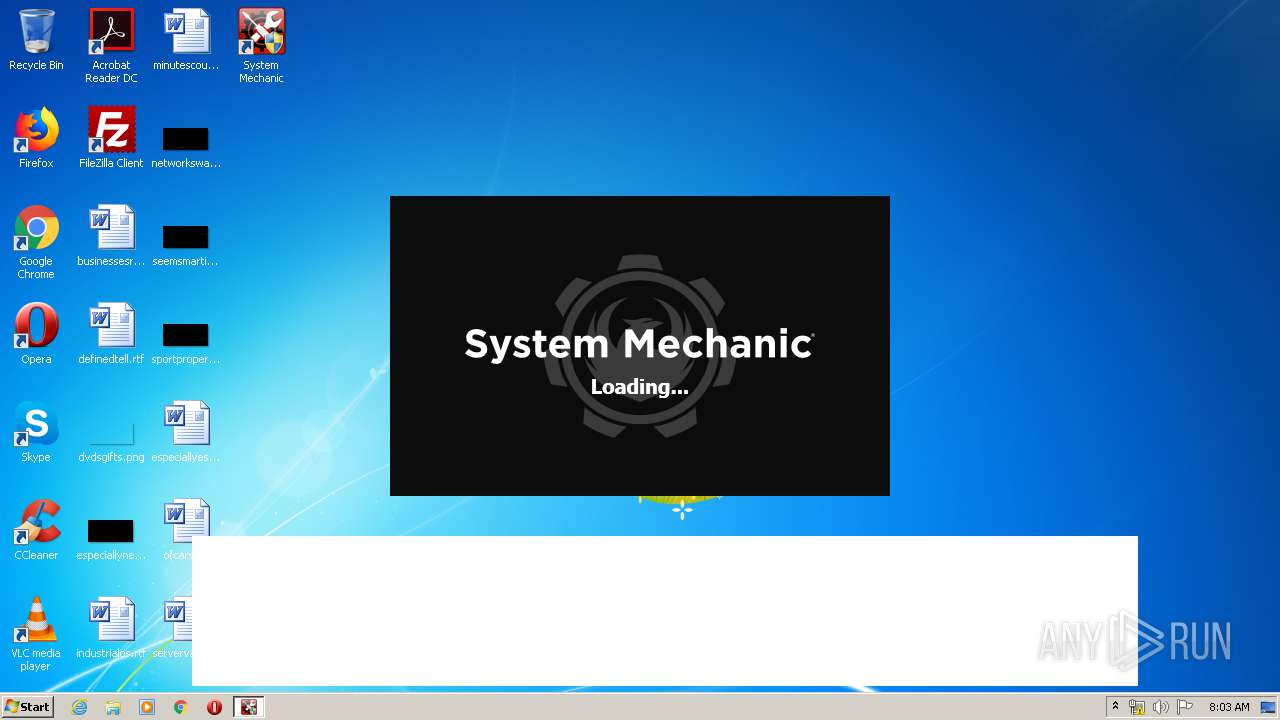This screenshot has width=1280, height=720.
Task: Select the FileZilla Client desktop icon
Action: pos(111,138)
